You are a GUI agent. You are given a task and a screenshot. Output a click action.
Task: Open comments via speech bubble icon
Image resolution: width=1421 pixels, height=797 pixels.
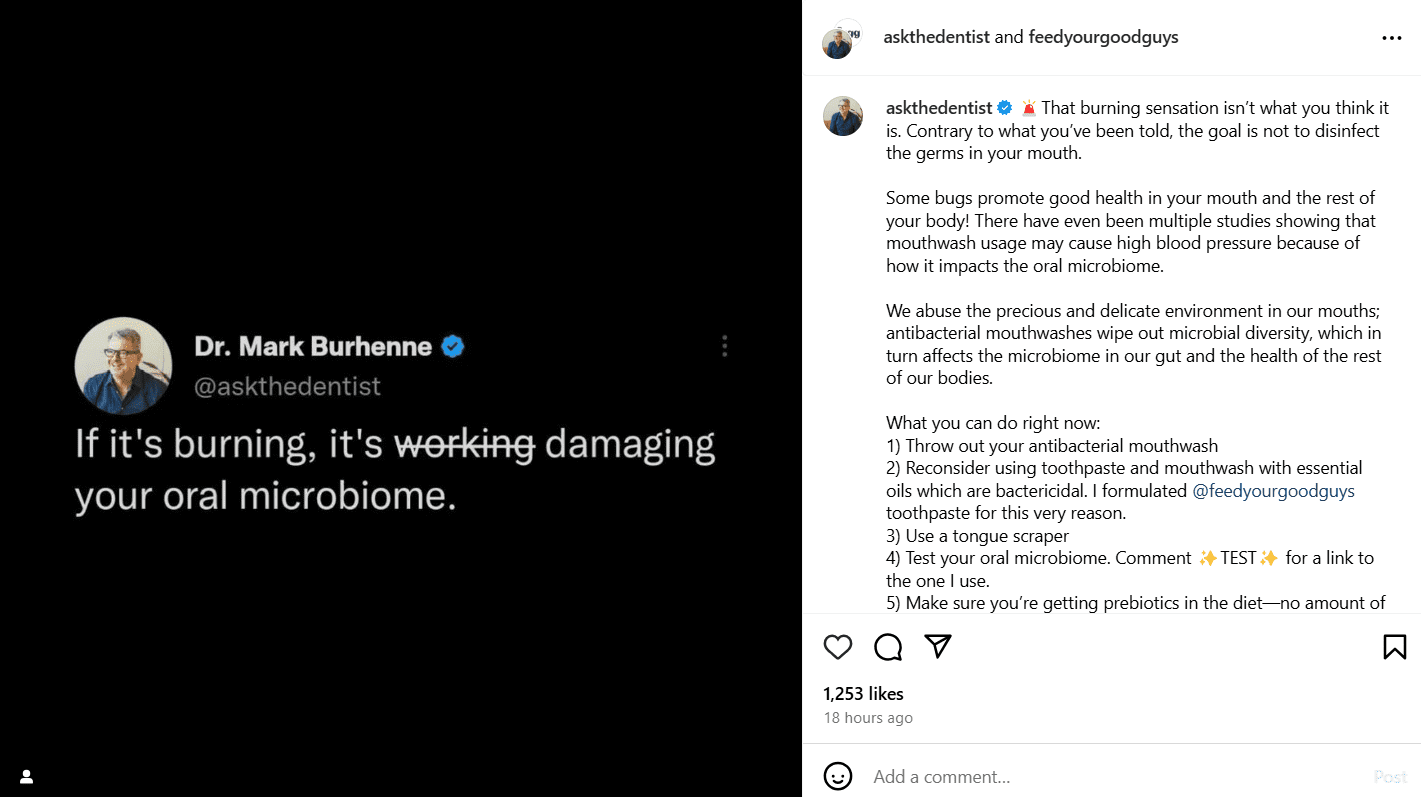[x=888, y=647]
